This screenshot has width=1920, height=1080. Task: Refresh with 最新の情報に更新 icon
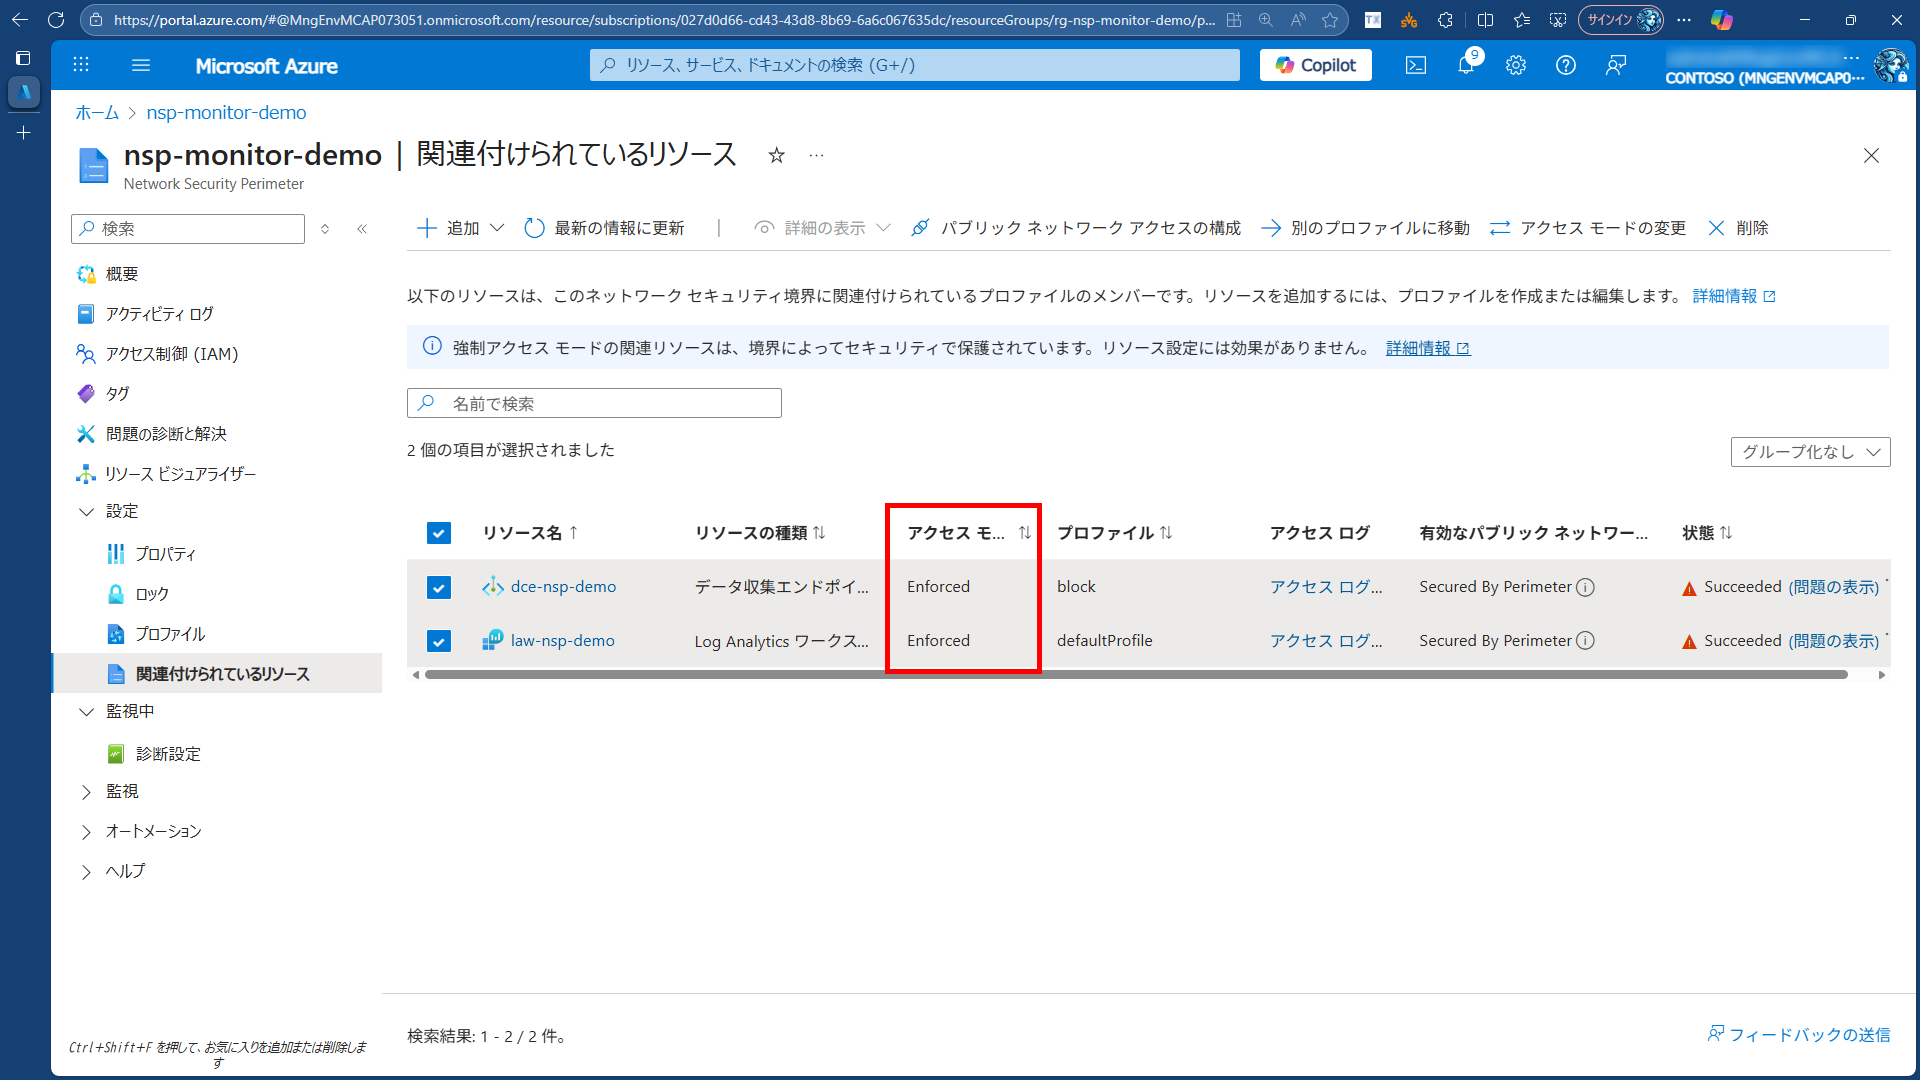pyautogui.click(x=533, y=227)
